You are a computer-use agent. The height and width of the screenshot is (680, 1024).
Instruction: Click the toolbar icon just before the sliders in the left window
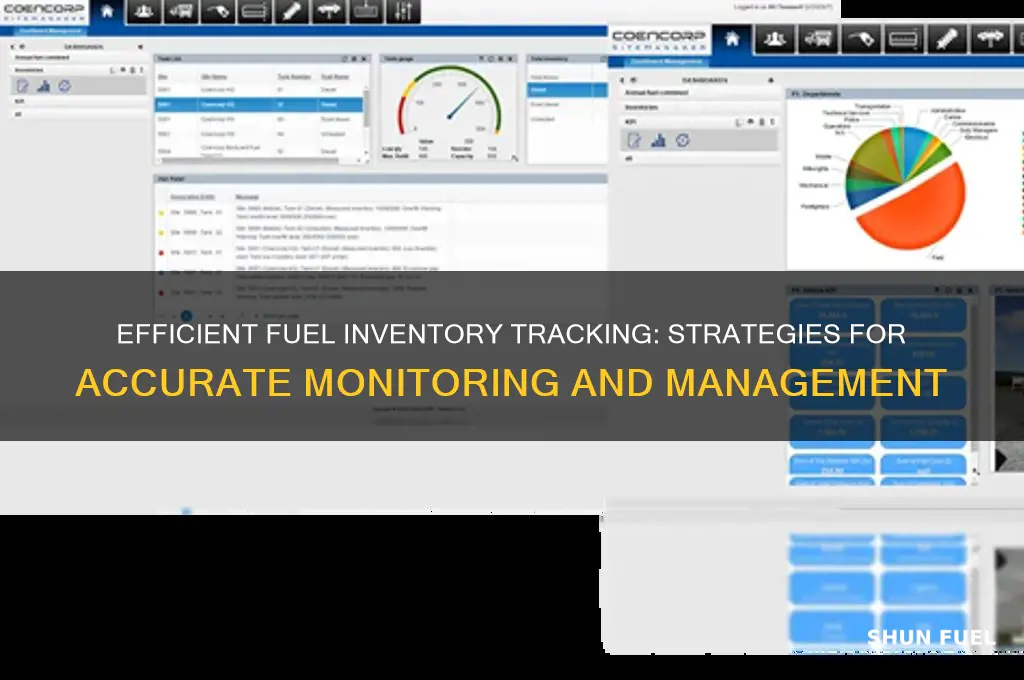[x=366, y=12]
